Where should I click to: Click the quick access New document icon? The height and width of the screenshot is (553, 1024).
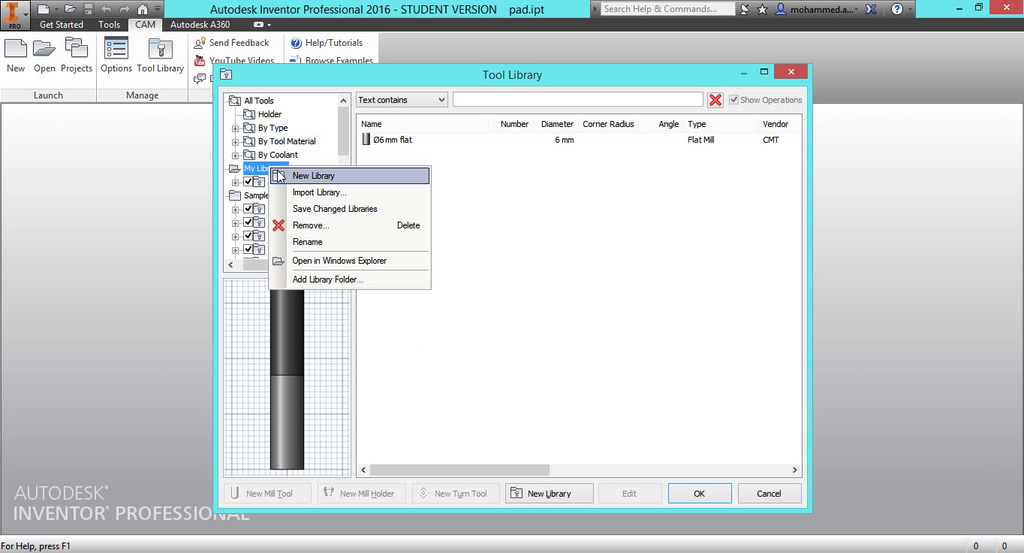click(x=43, y=9)
